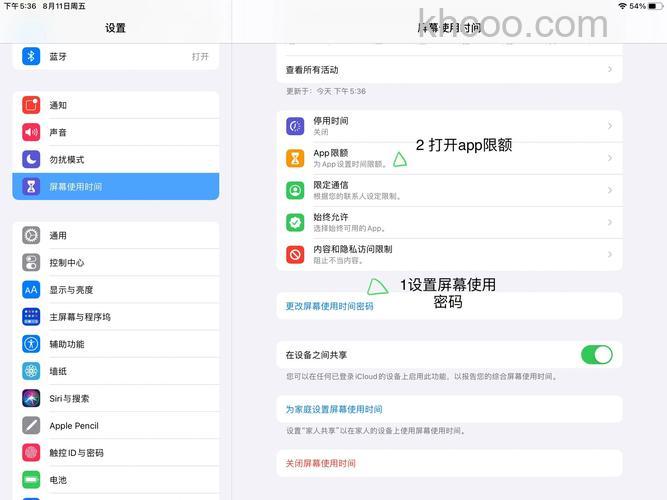Tap the Always Allowed (始终允许) checkmark icon
This screenshot has width=667, height=500.
(x=295, y=222)
